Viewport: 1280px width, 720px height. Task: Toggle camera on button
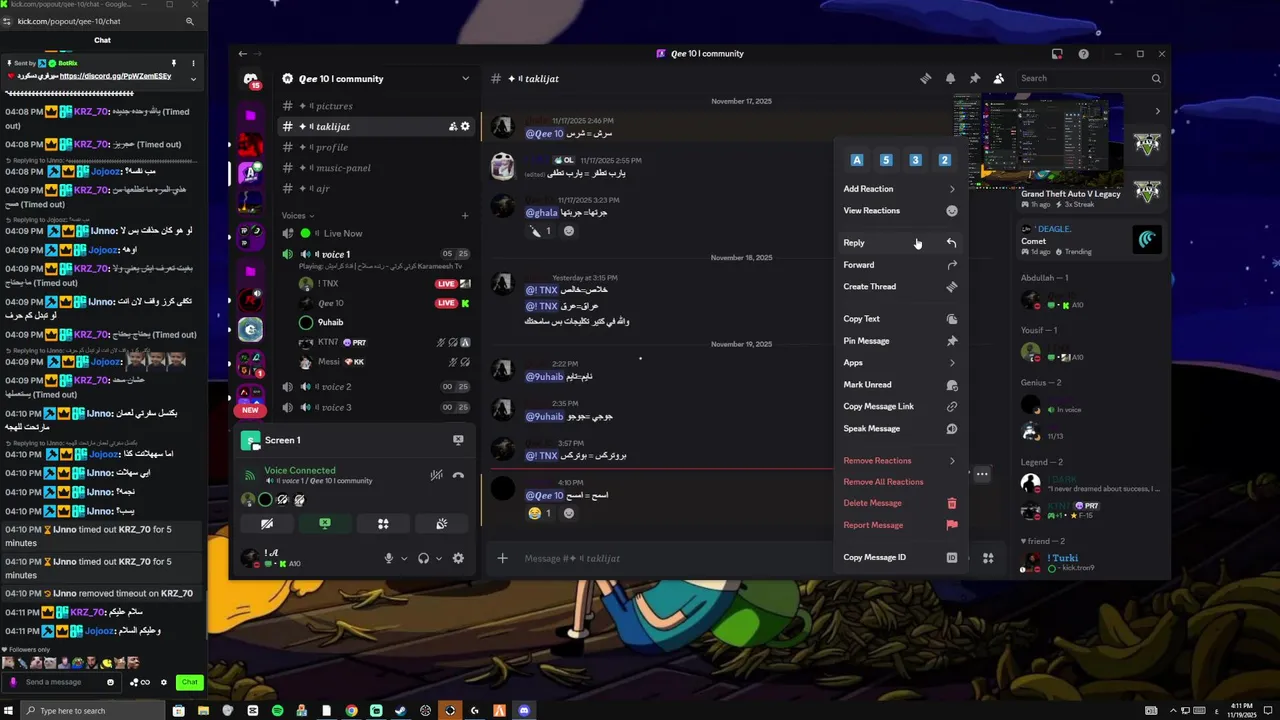click(267, 523)
